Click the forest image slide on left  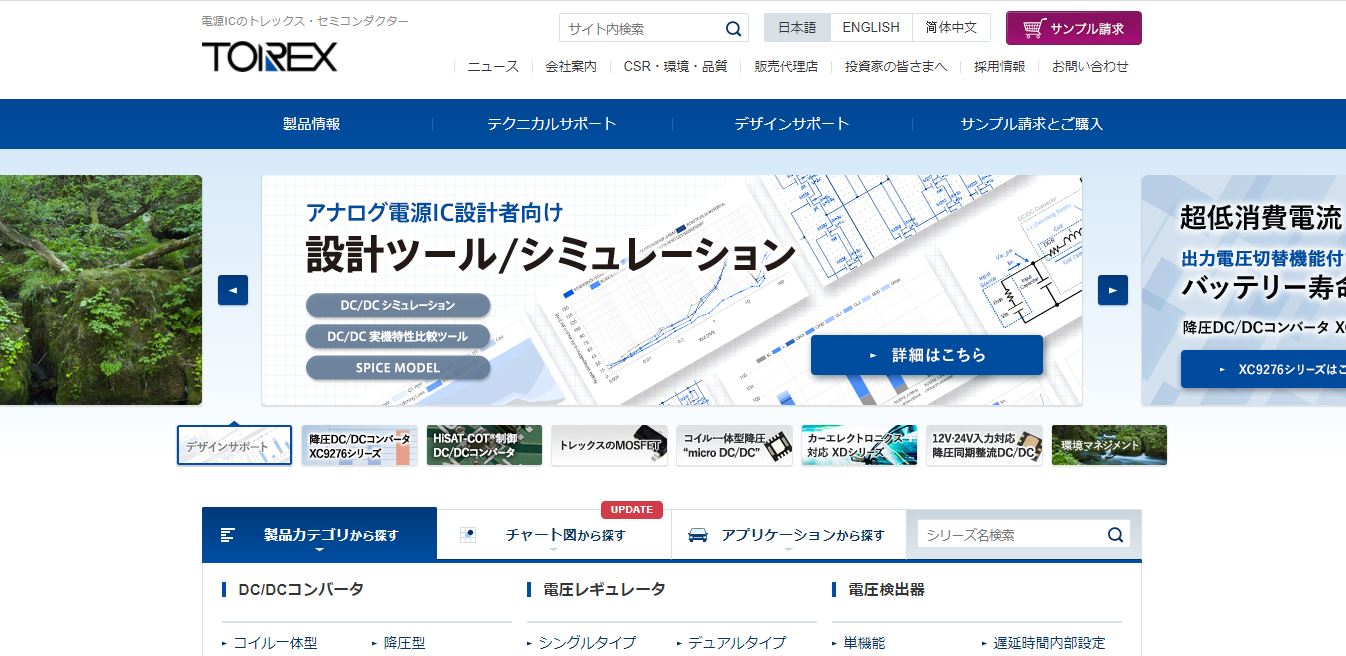click(x=101, y=290)
